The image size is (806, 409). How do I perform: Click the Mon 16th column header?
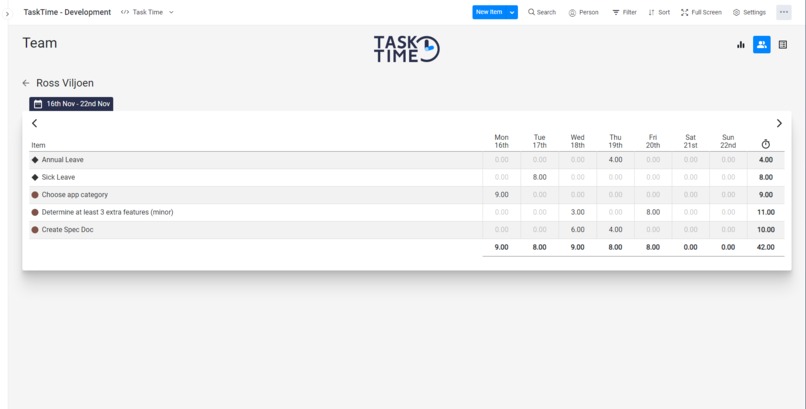pyautogui.click(x=501, y=141)
